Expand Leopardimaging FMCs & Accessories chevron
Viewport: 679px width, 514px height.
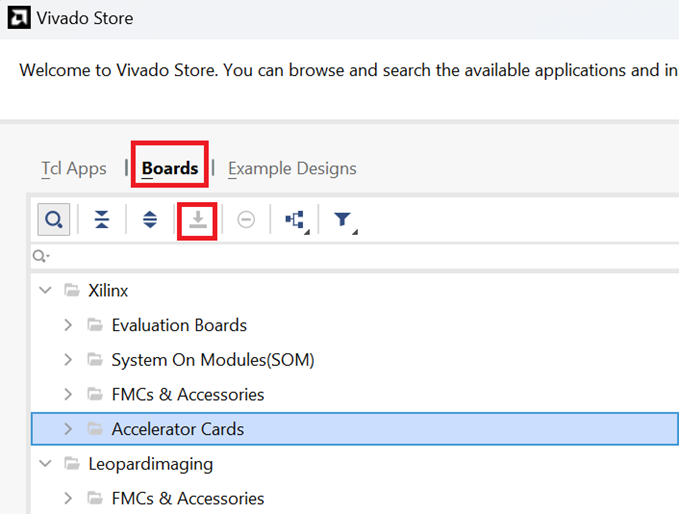[x=68, y=498]
